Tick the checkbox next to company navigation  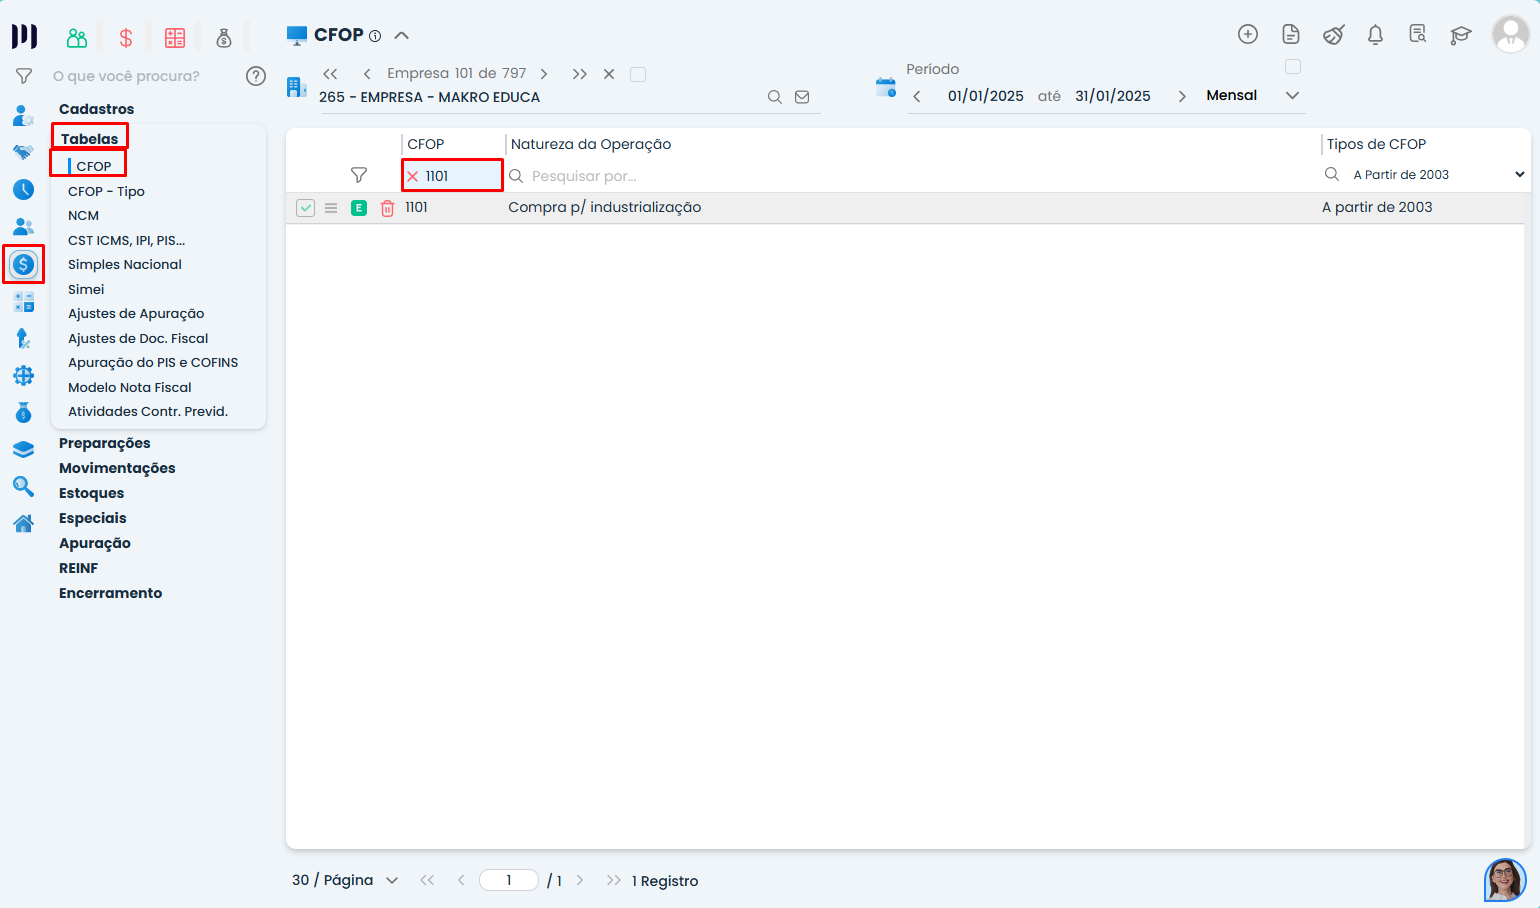pos(638,74)
